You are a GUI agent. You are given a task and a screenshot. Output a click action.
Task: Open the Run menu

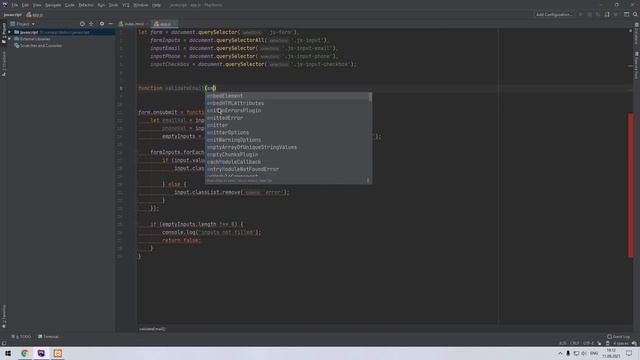pos(101,5)
